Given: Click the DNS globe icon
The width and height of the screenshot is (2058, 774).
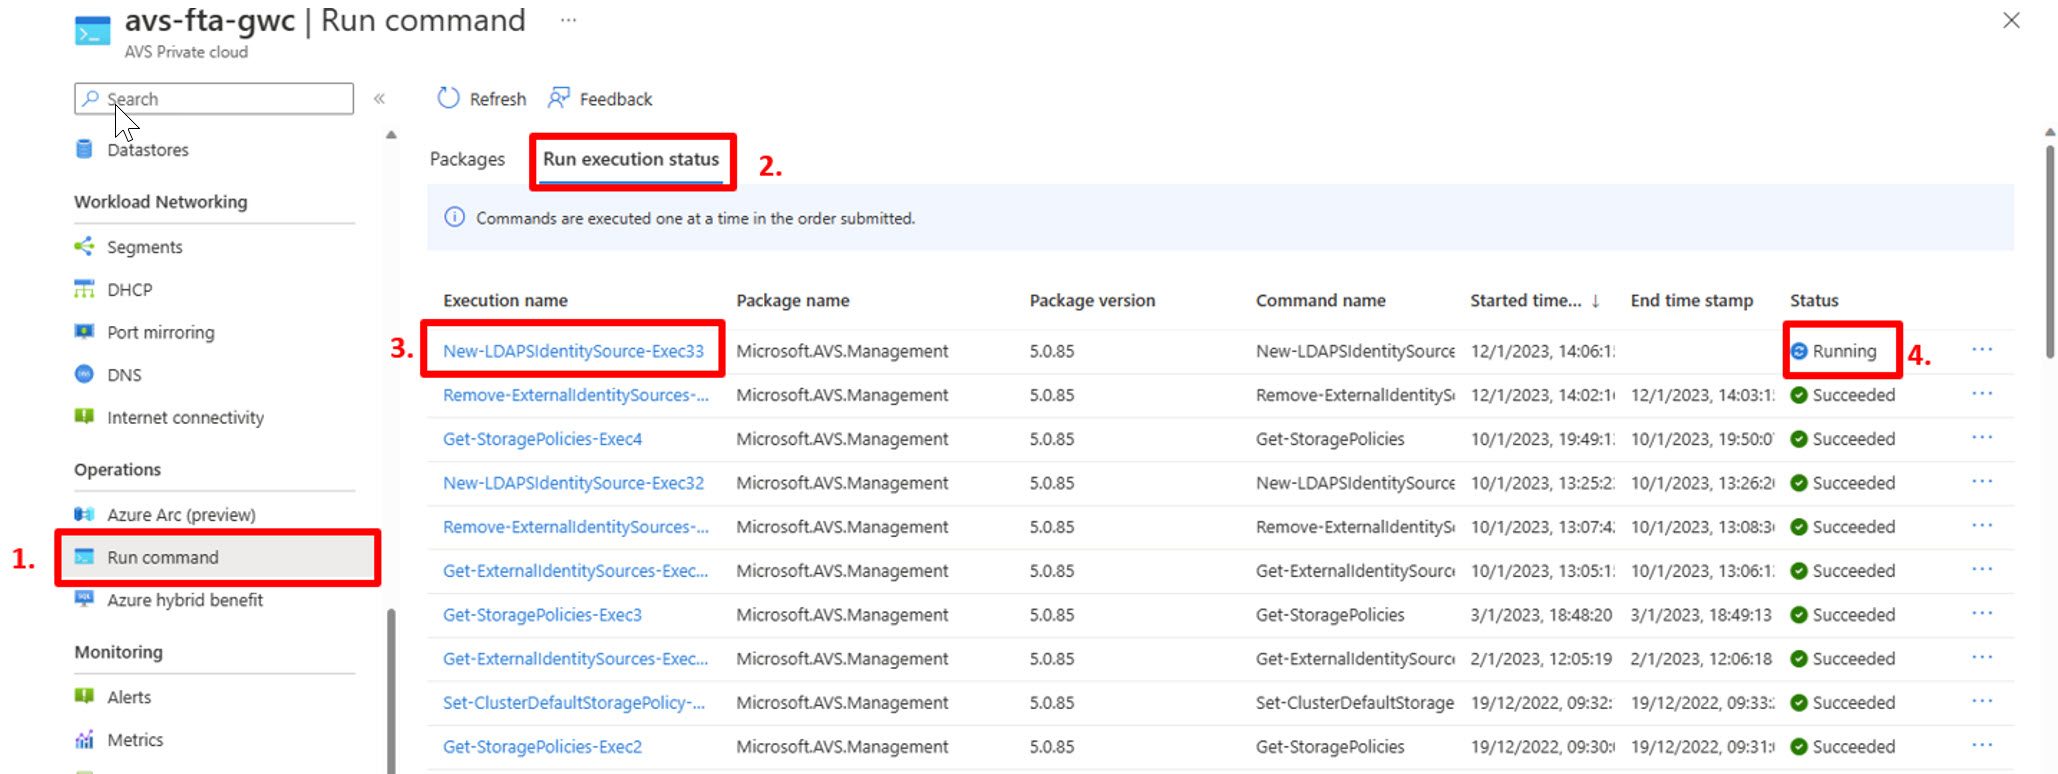Looking at the screenshot, I should click(84, 374).
